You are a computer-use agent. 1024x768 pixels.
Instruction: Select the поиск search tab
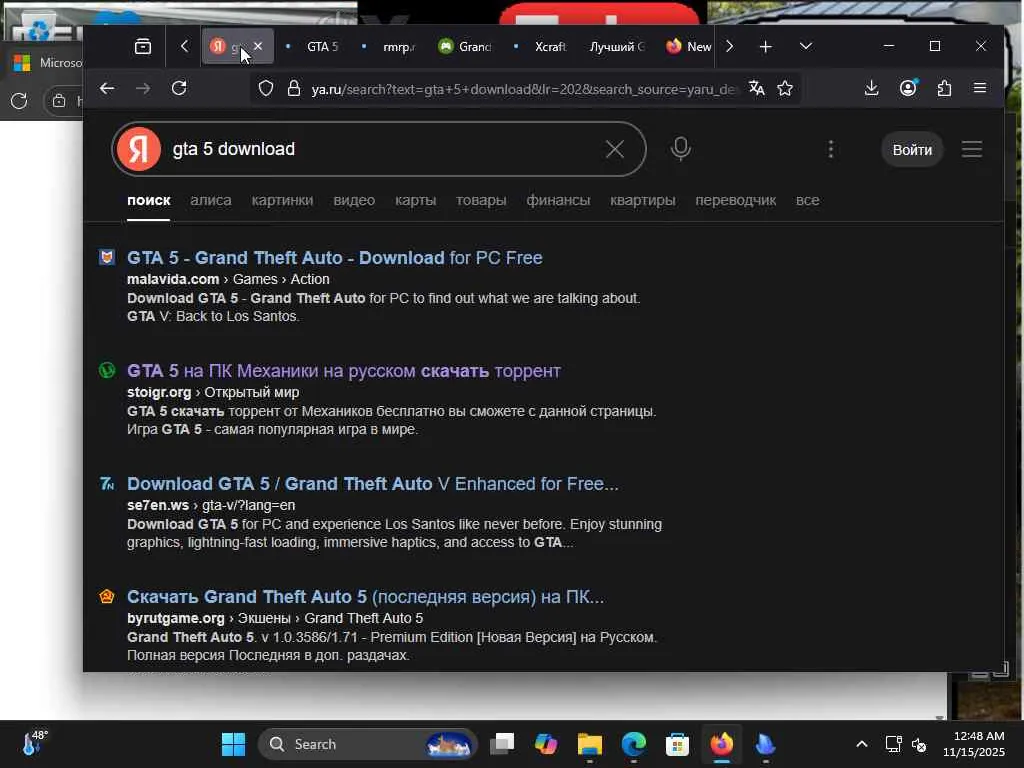[149, 200]
